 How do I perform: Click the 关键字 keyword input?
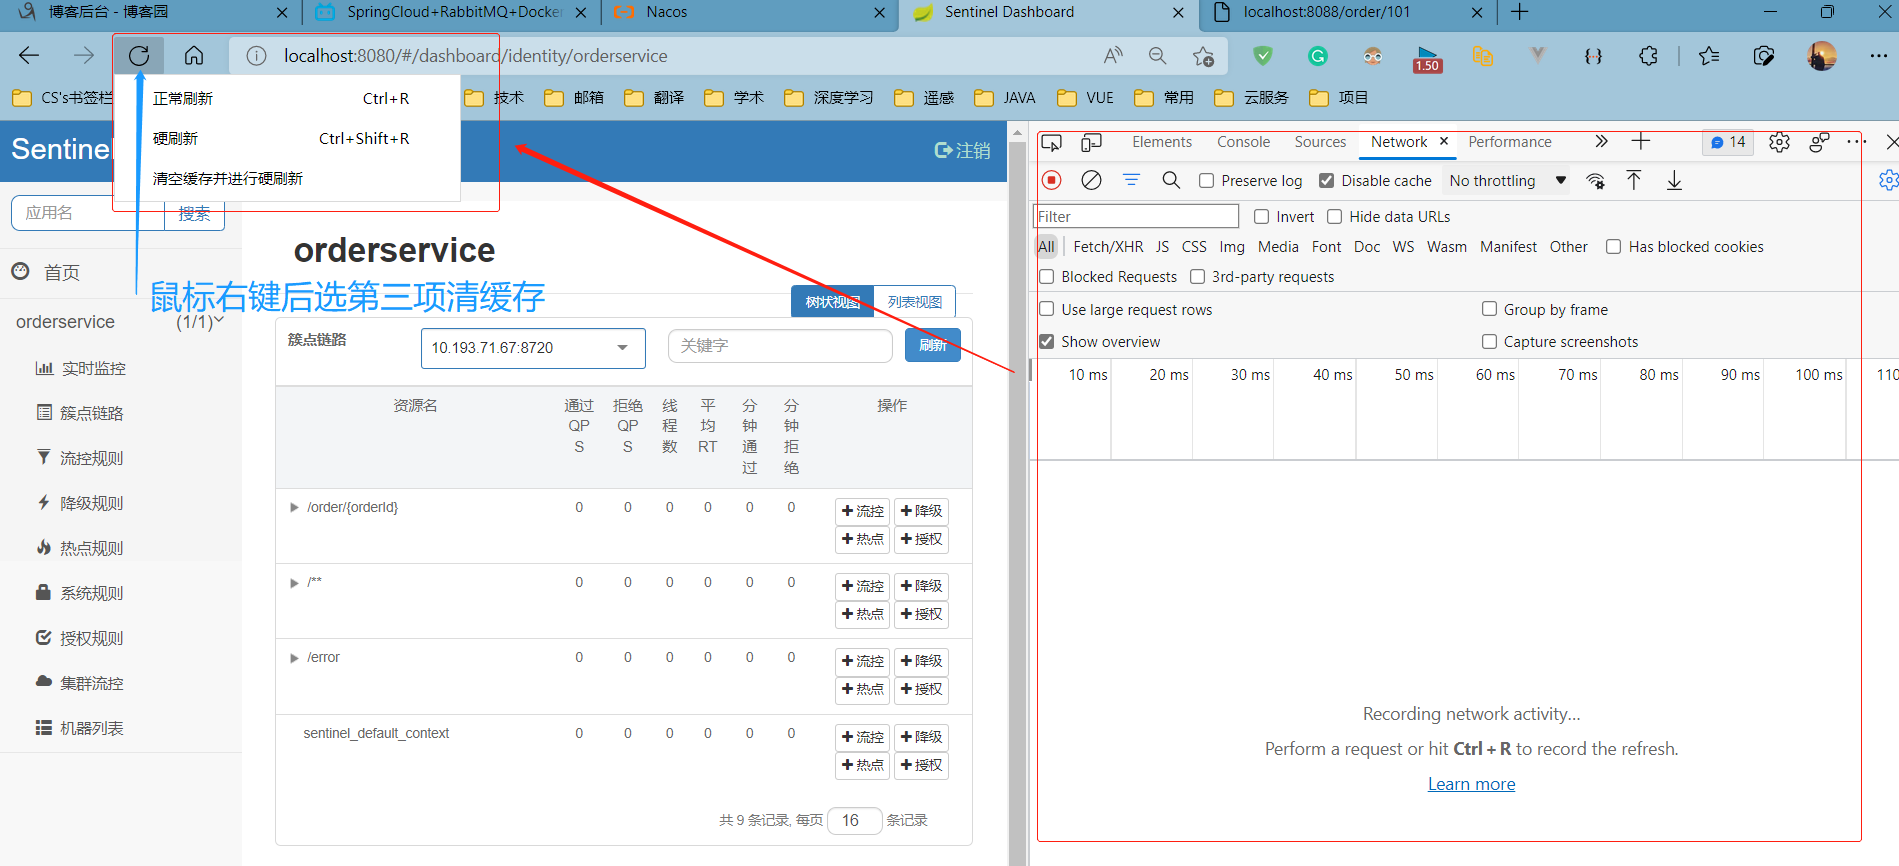[x=780, y=346]
